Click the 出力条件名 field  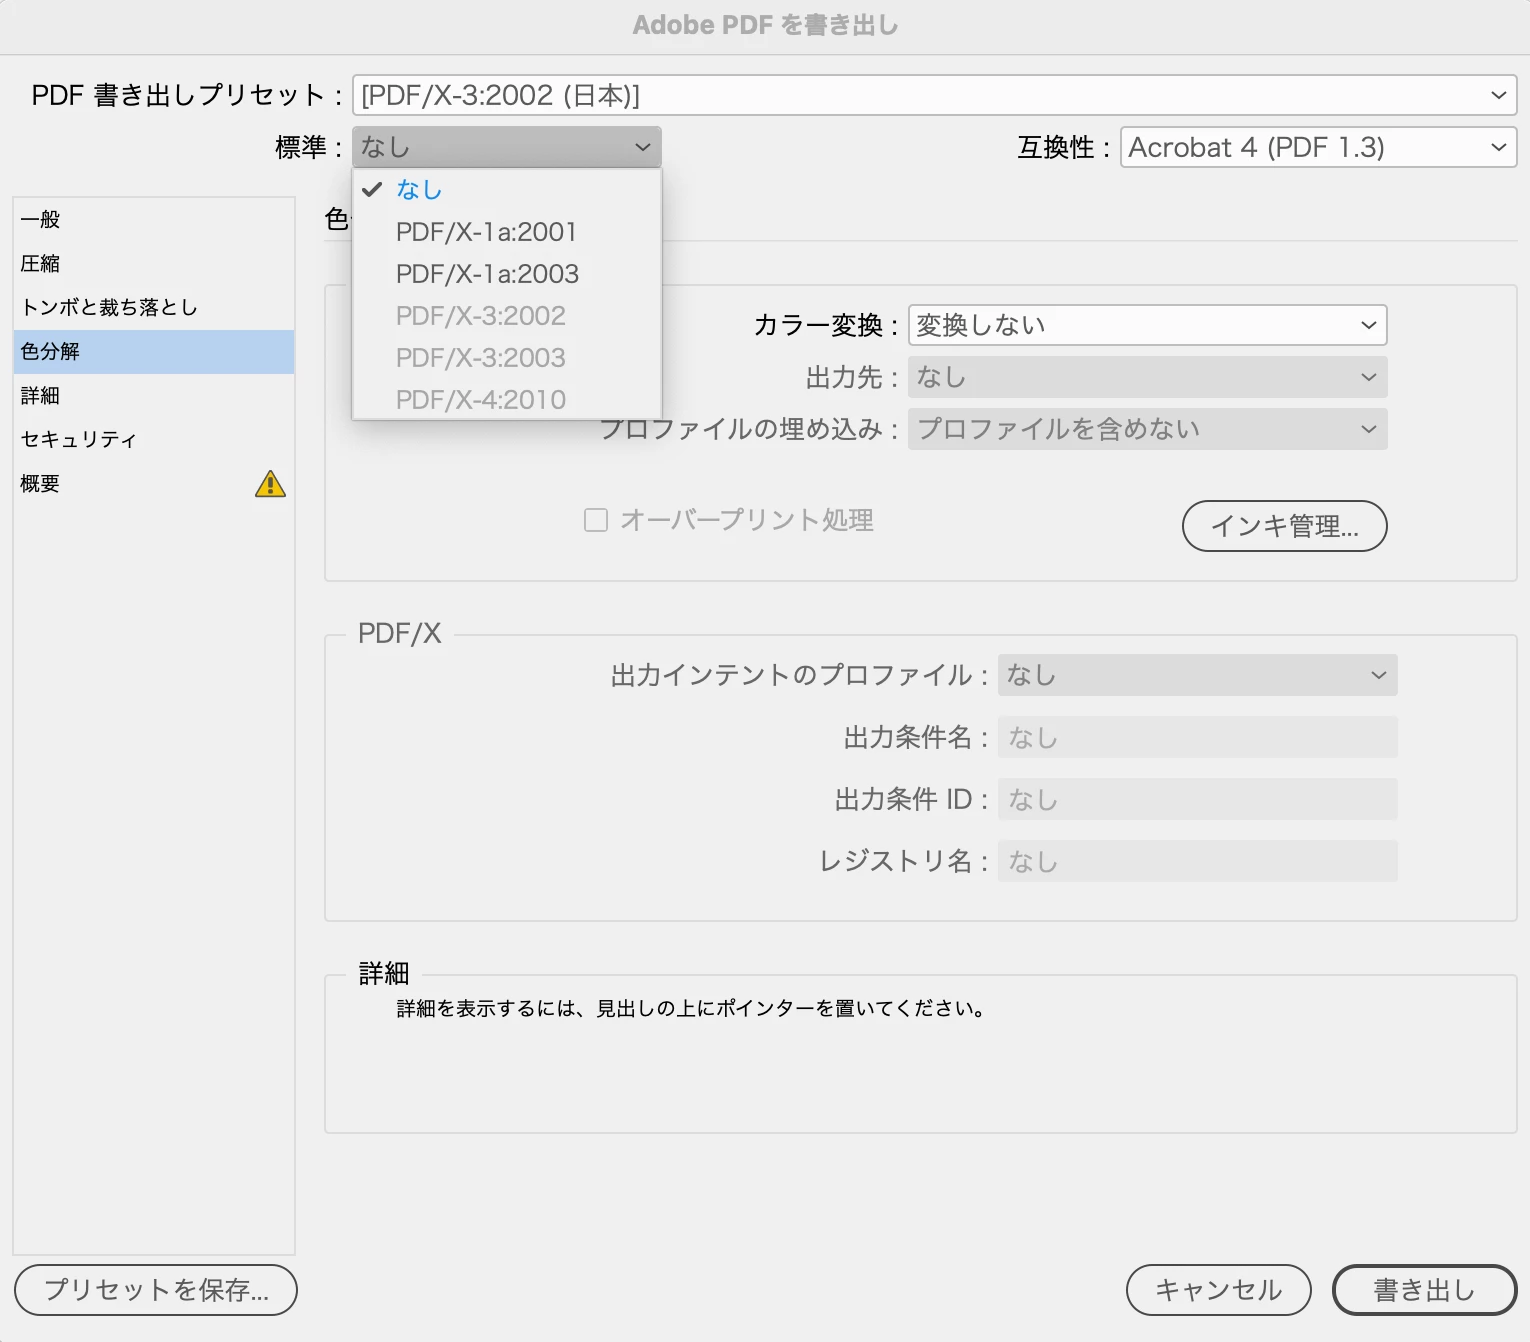pos(1197,737)
